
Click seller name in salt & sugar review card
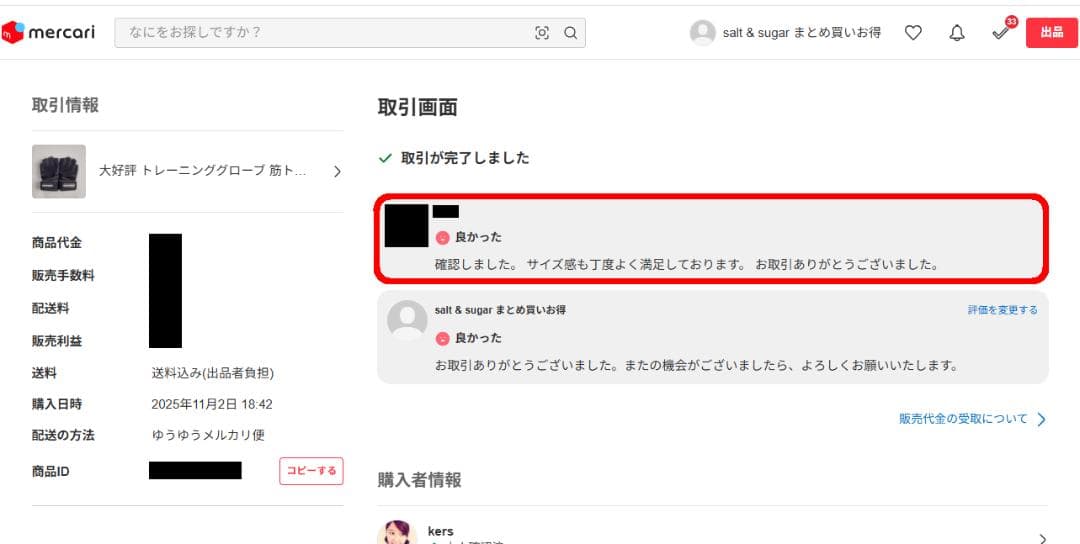coord(500,310)
